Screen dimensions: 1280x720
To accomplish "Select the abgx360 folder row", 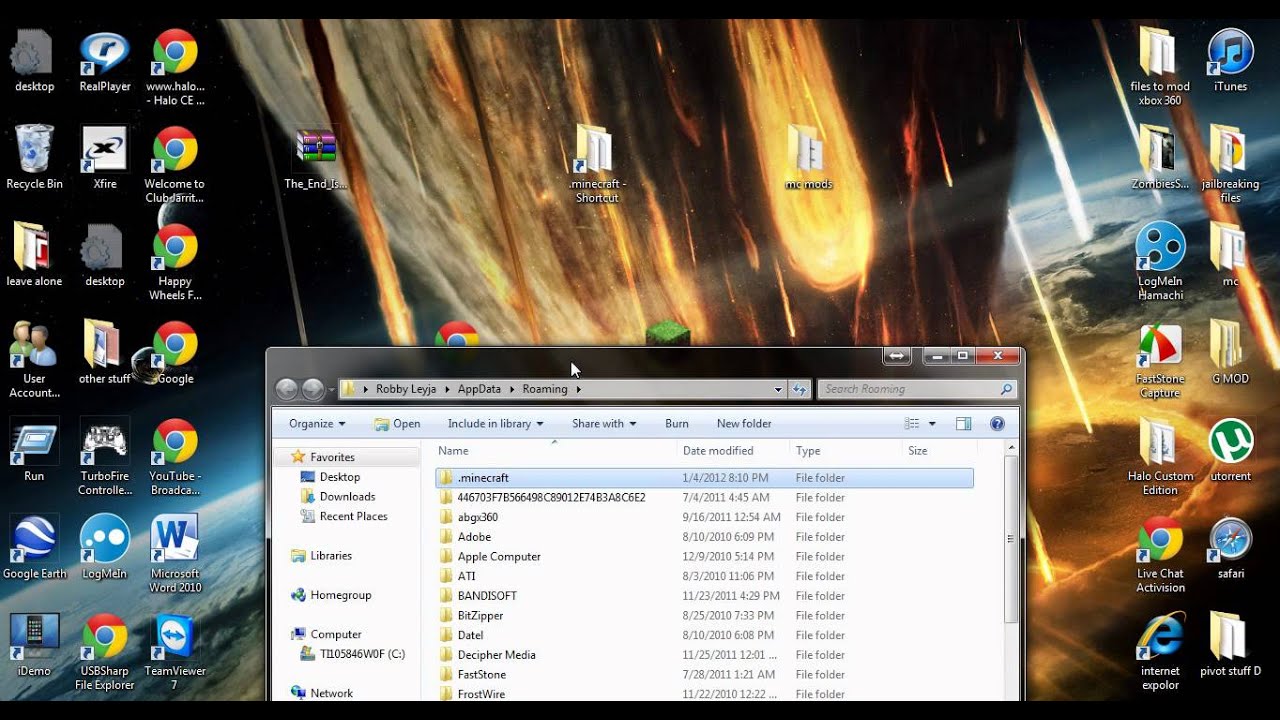I will click(x=704, y=517).
